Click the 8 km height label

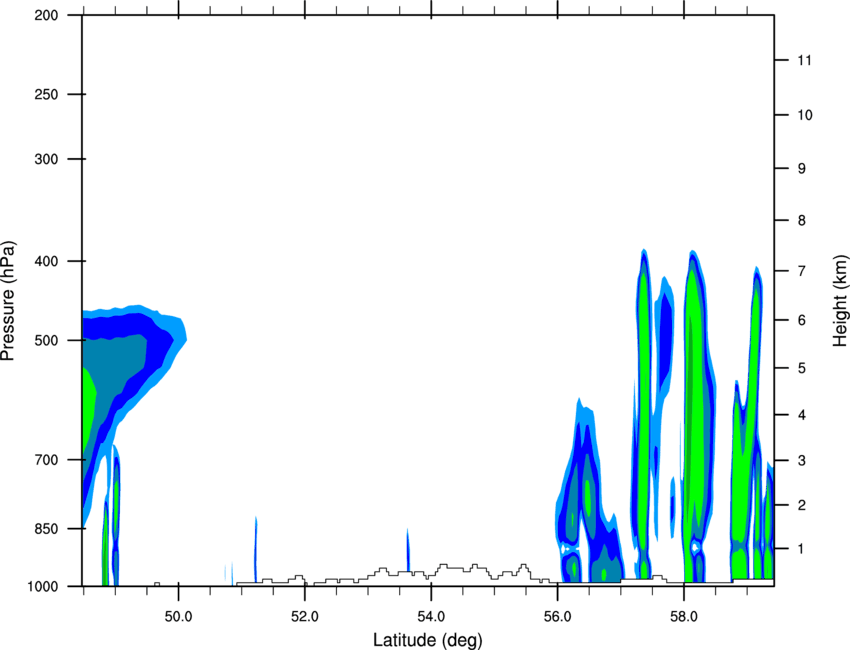click(x=802, y=220)
